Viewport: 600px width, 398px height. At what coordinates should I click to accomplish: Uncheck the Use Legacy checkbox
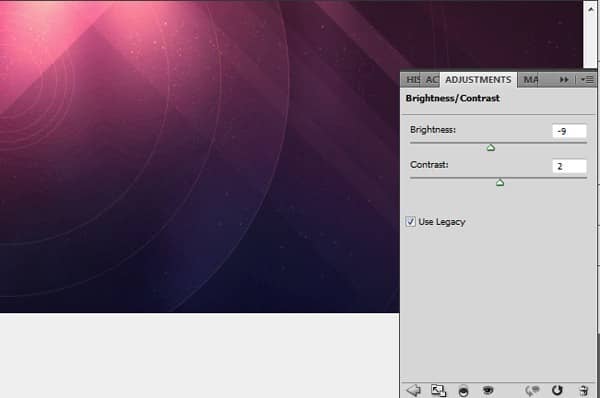tap(411, 222)
